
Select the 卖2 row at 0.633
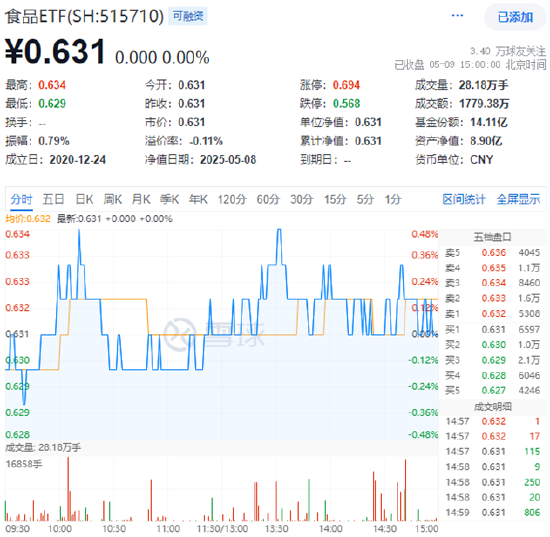[x=492, y=298]
